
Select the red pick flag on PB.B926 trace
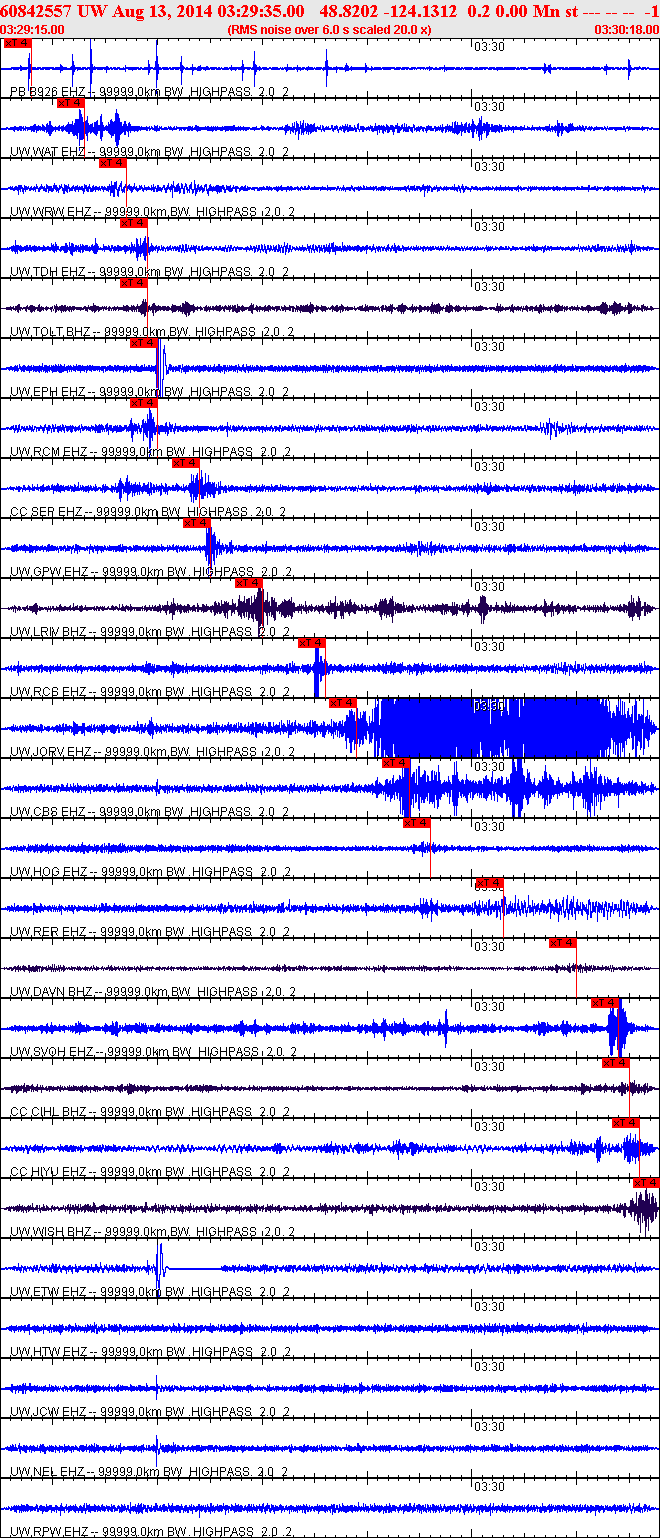17,43
